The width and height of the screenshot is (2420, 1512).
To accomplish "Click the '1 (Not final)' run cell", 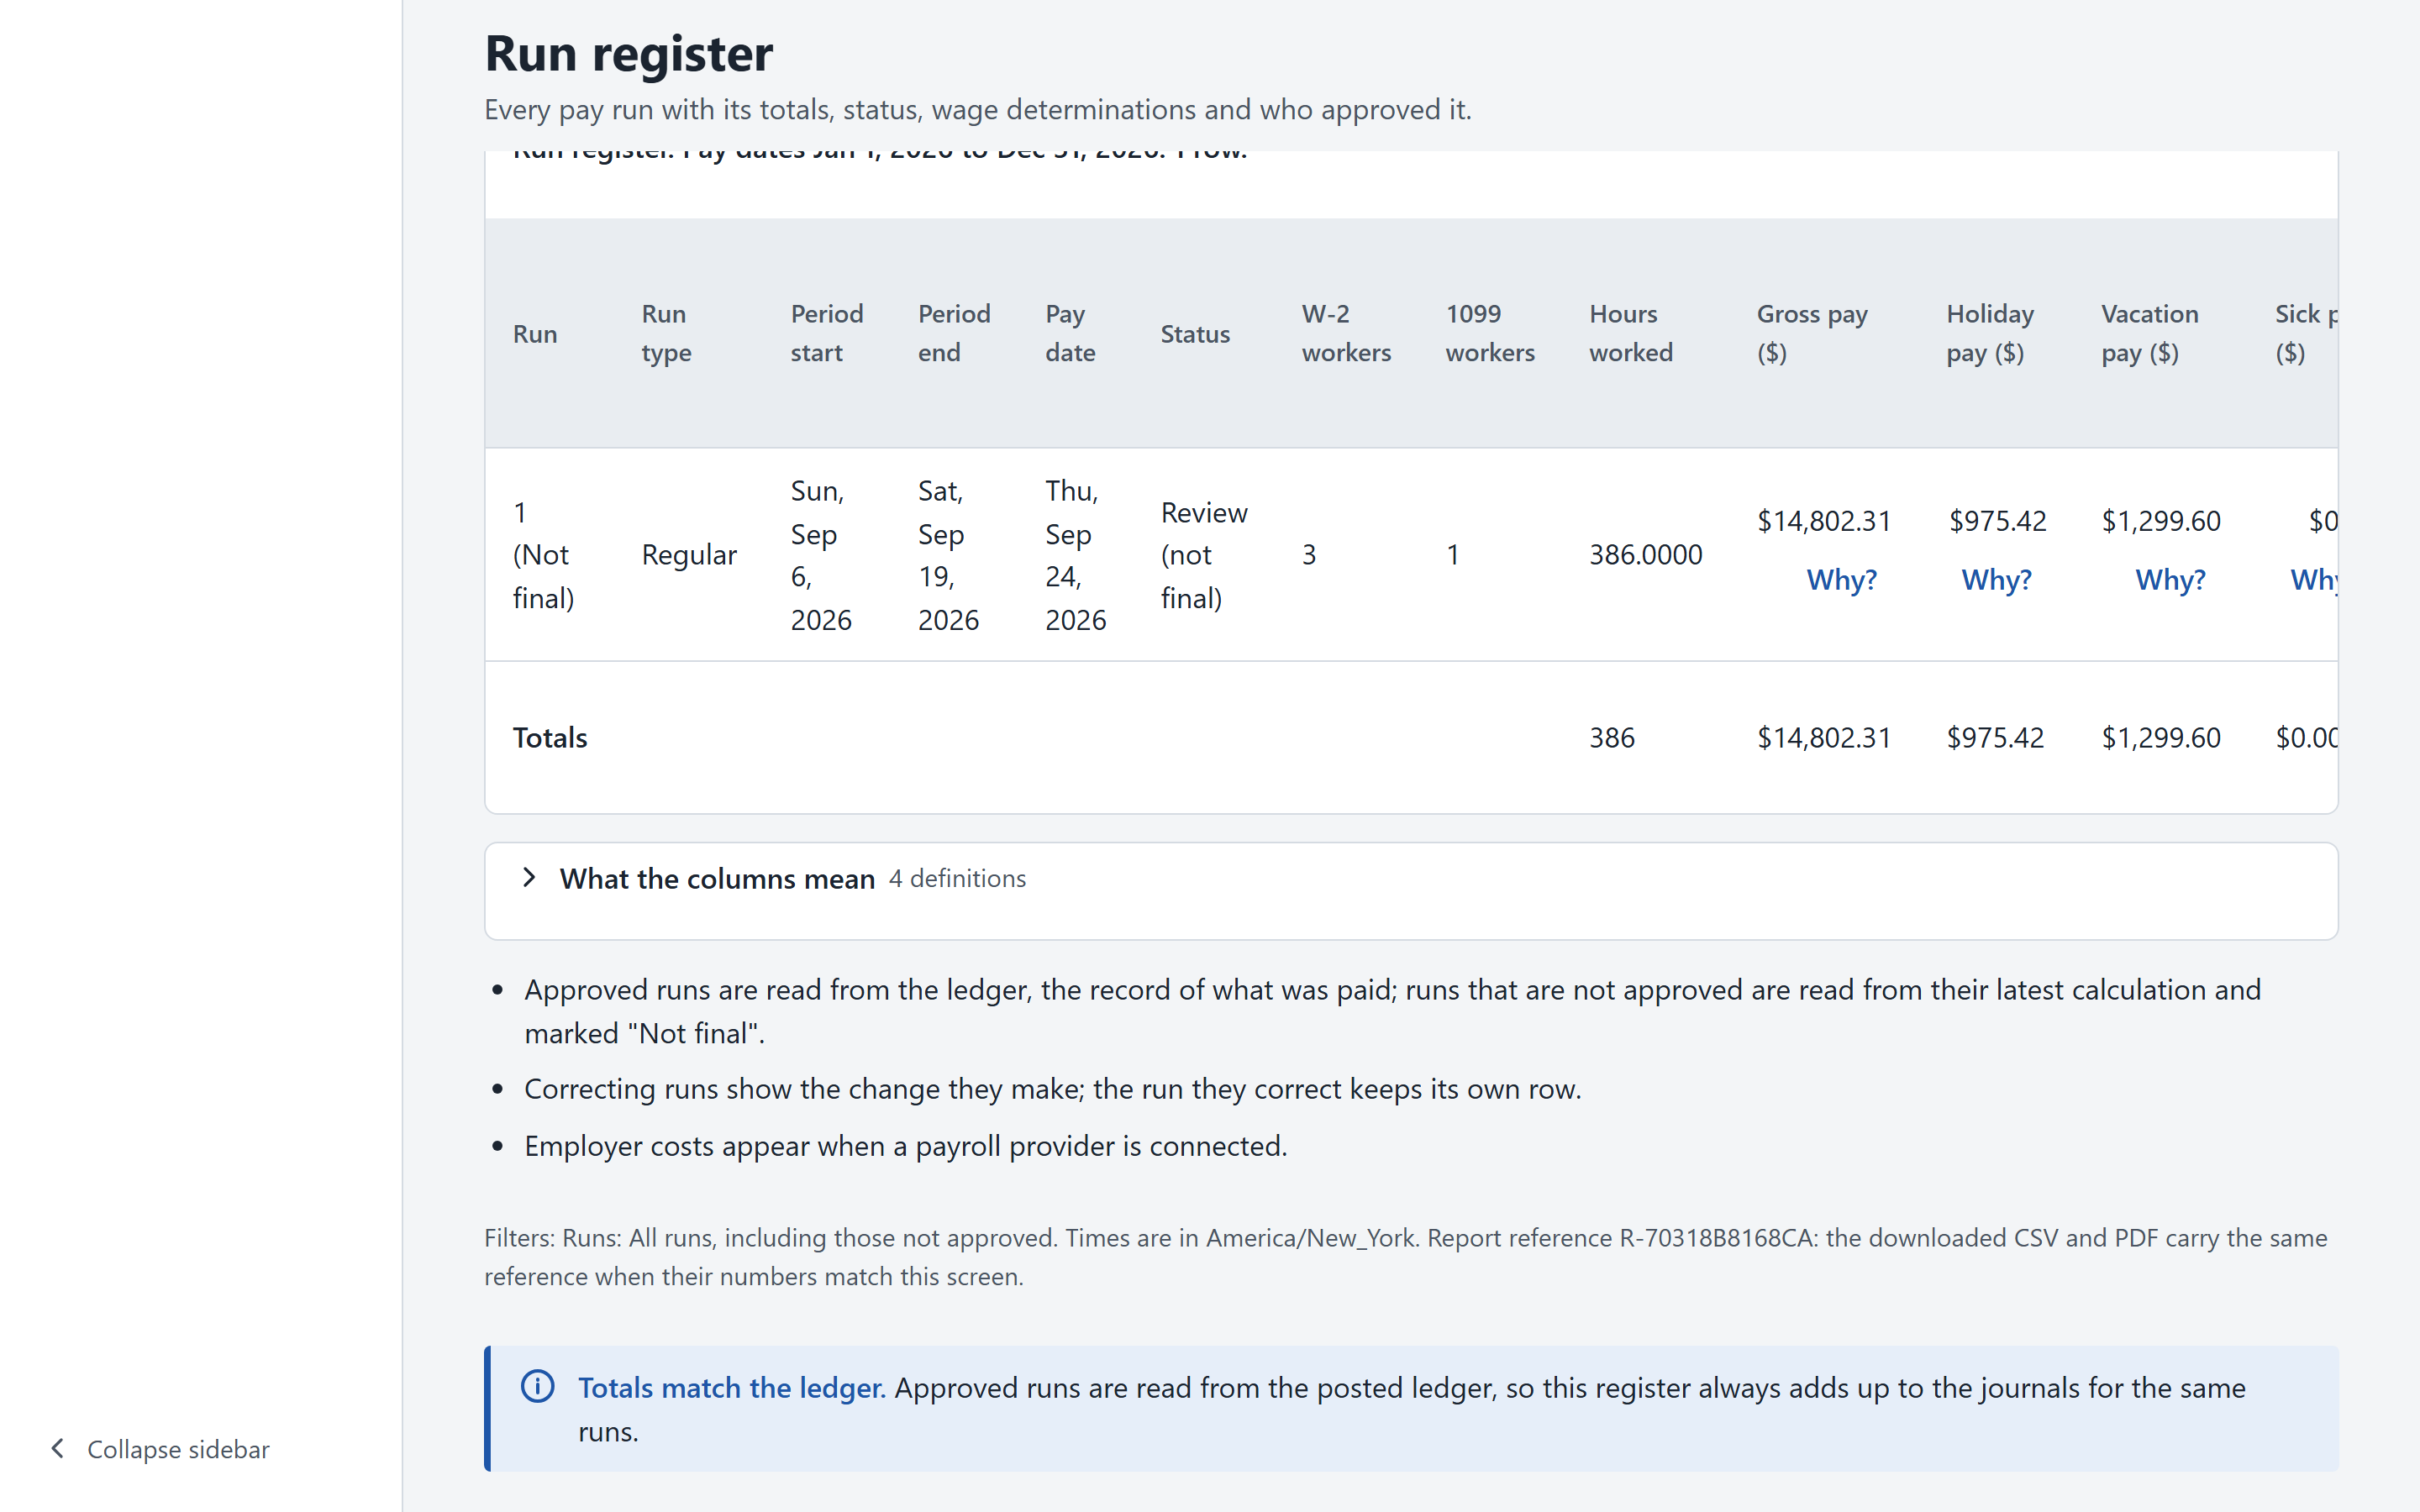I will click(543, 555).
